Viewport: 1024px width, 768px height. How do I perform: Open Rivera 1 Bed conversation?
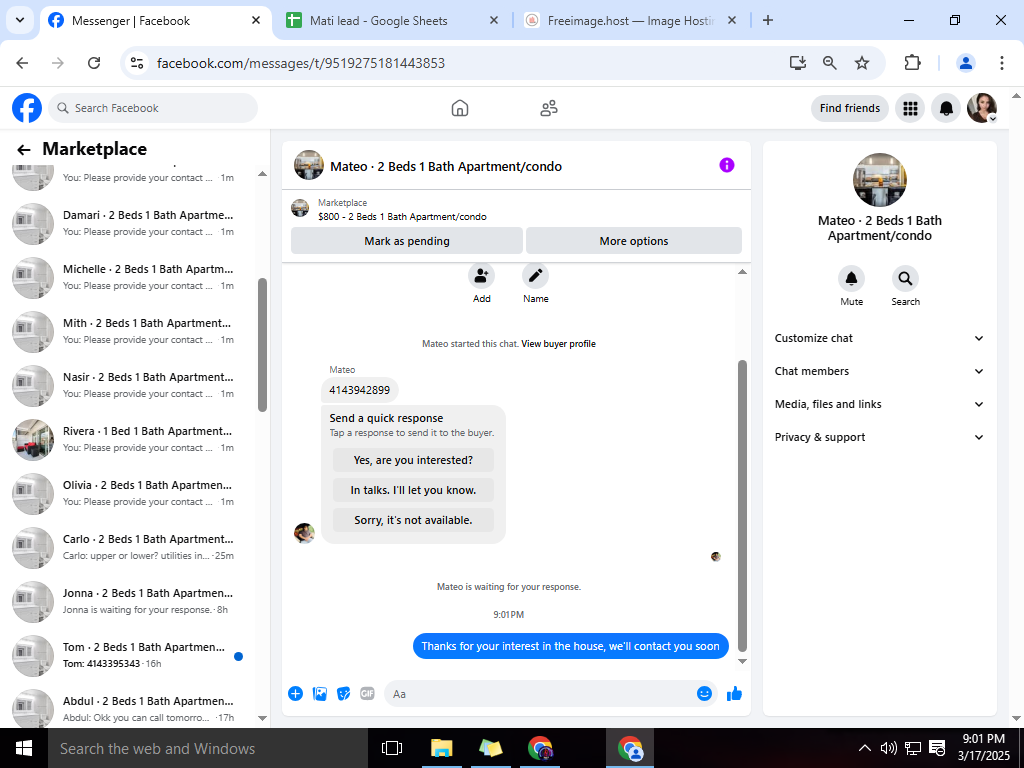129,440
